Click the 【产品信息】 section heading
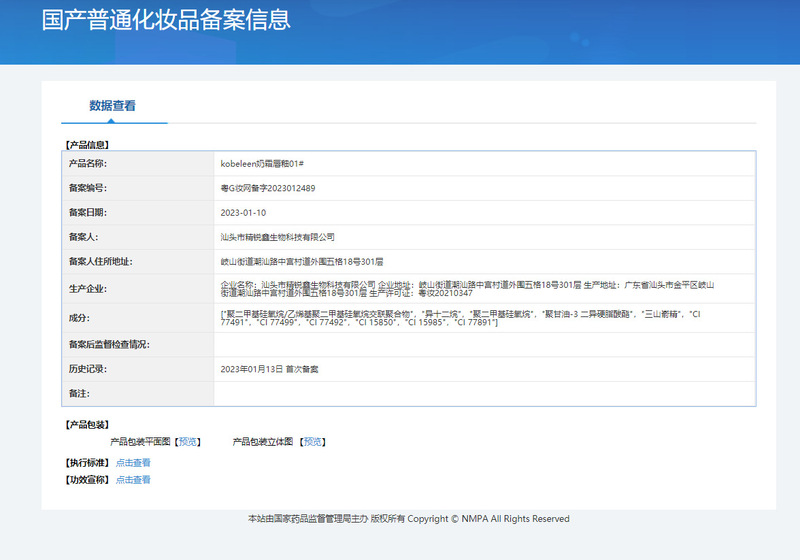Screen dimensions: 800x560 click(87, 145)
